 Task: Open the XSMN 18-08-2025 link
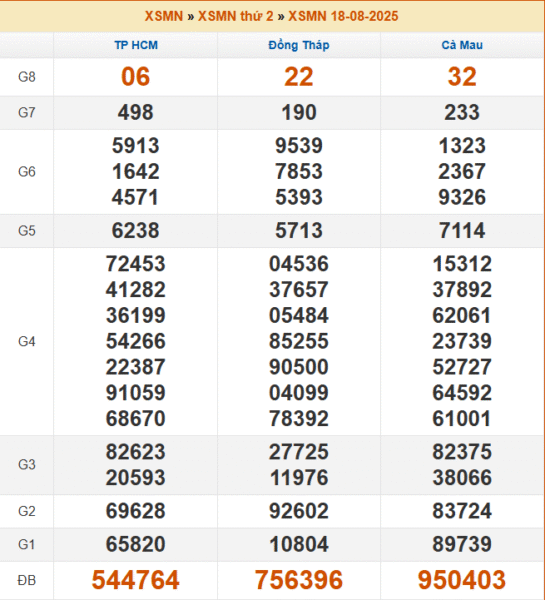(343, 16)
